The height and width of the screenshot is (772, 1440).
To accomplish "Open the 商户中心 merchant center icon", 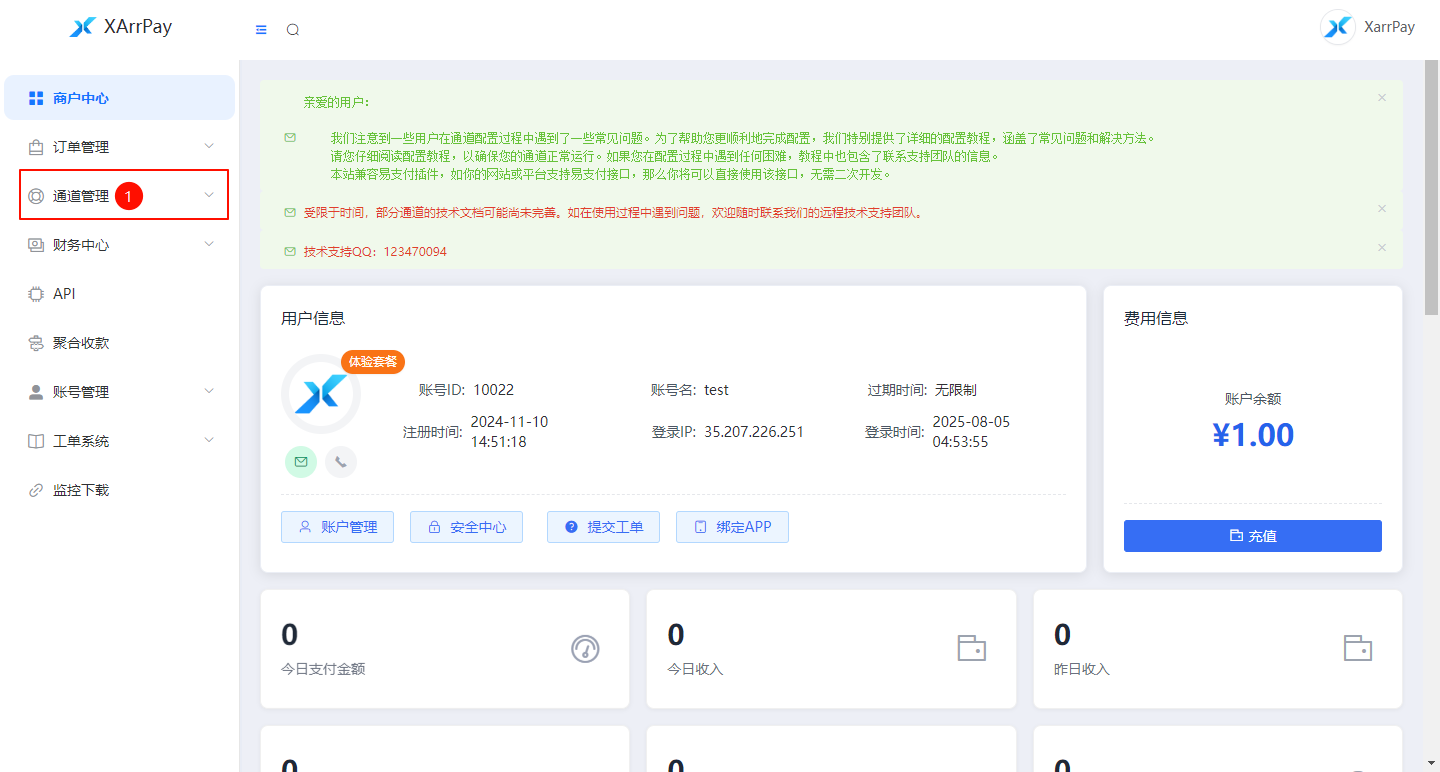I will click(x=34, y=97).
